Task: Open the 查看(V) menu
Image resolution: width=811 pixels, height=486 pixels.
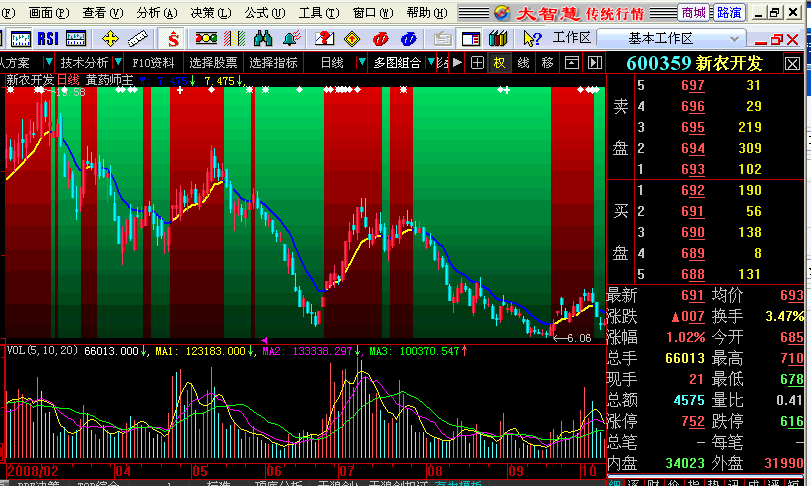Action: click(x=102, y=12)
